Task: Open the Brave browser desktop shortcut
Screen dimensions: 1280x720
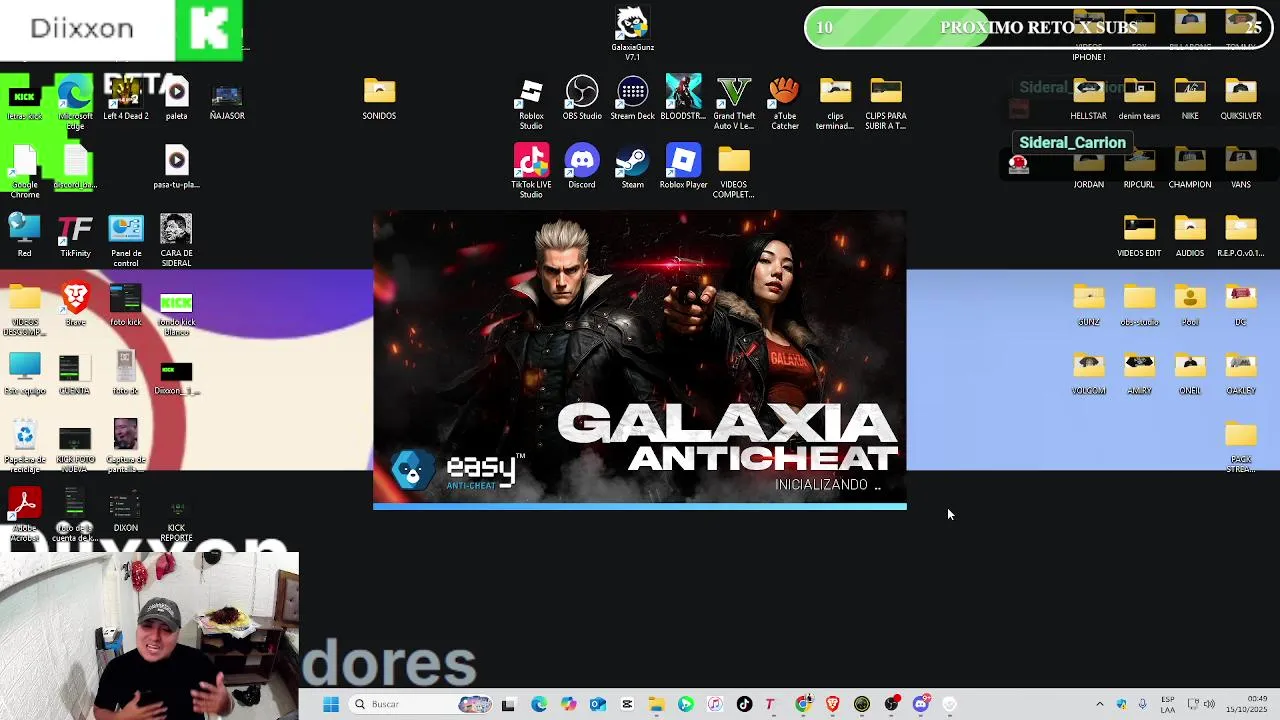Action: (x=75, y=304)
